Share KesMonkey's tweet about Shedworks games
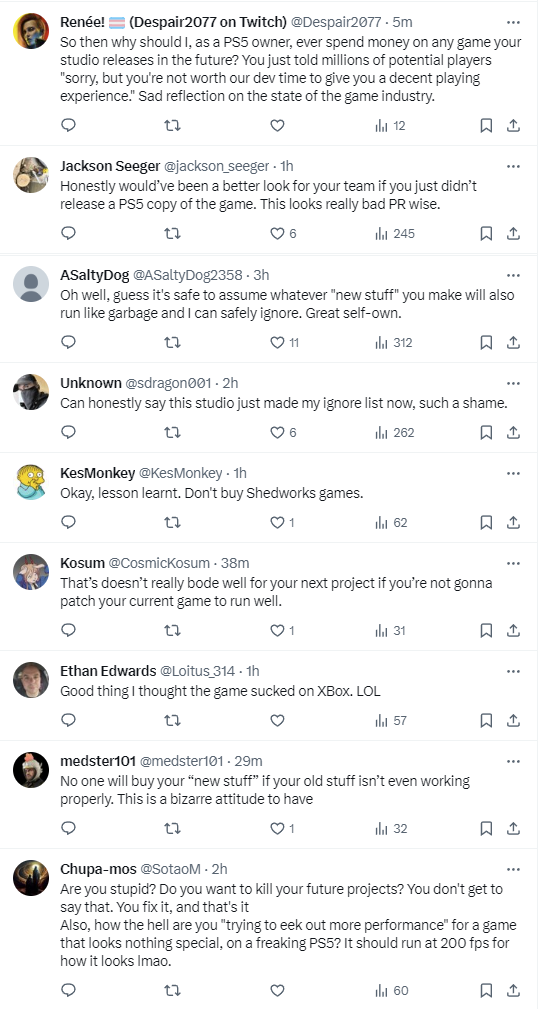Image resolution: width=538 pixels, height=1009 pixels. 513,523
